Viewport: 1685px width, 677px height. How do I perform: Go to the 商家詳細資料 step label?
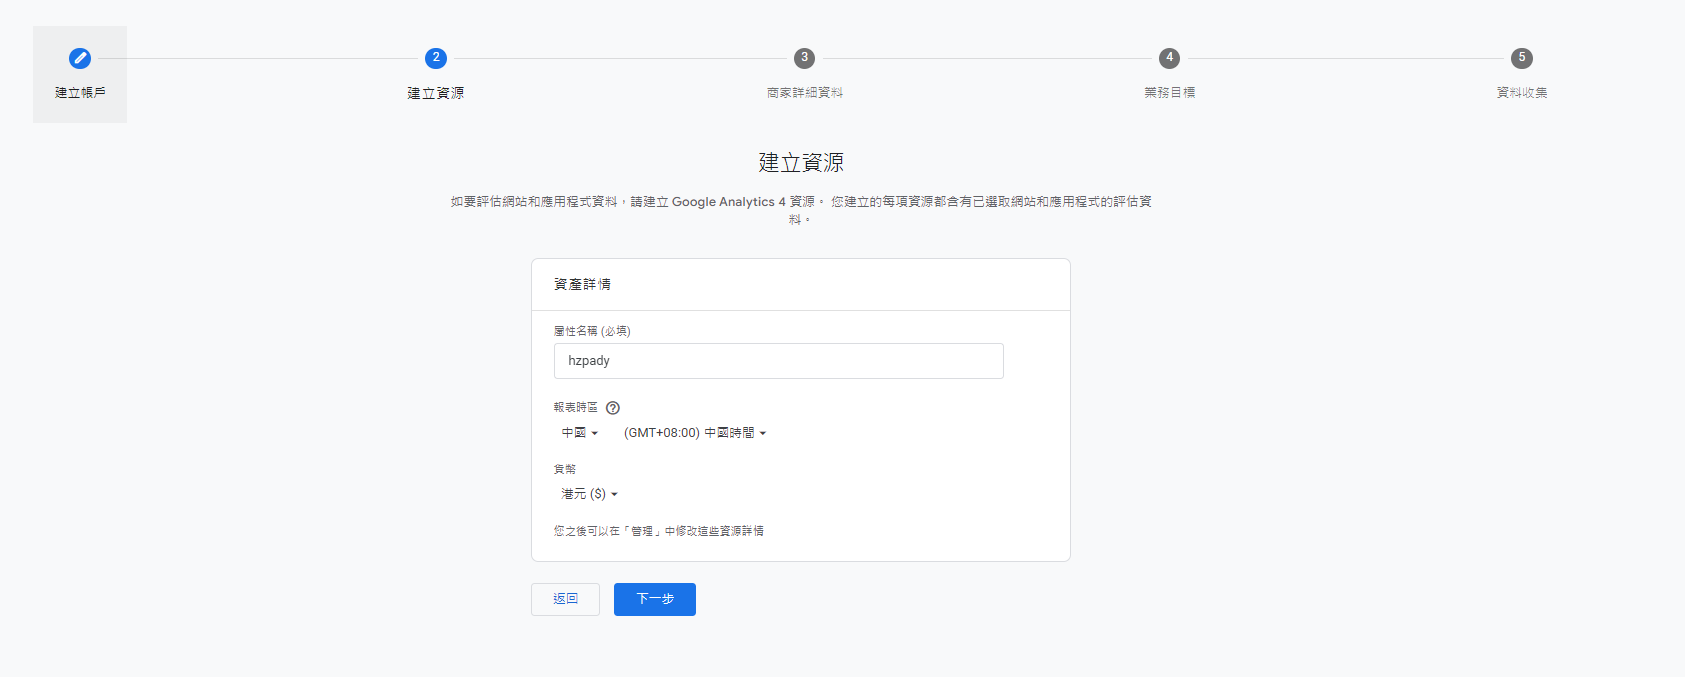804,93
